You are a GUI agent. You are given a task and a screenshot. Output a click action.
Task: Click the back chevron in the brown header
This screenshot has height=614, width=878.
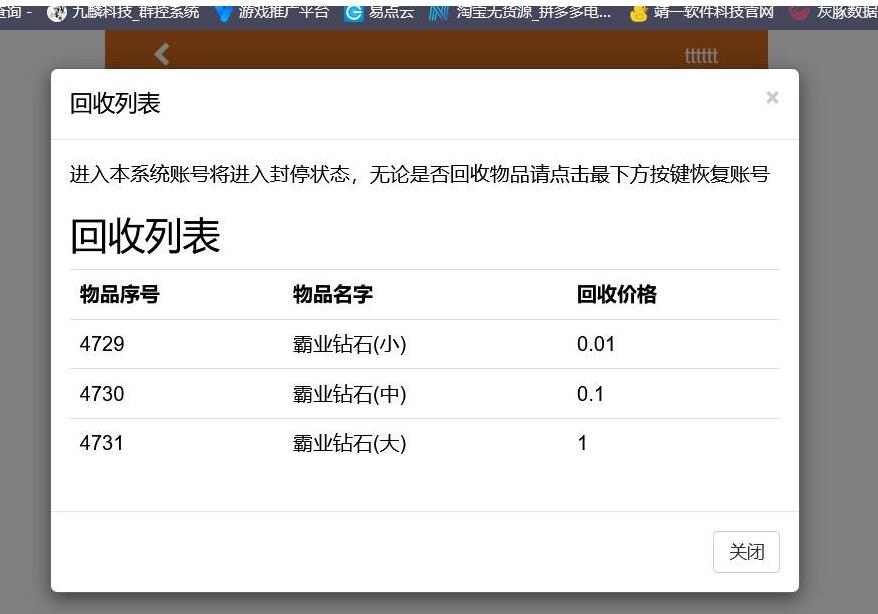(x=162, y=54)
